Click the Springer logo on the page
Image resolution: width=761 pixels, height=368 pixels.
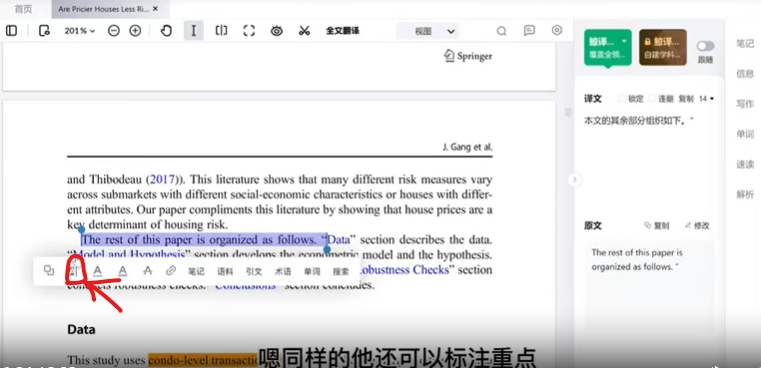468,56
